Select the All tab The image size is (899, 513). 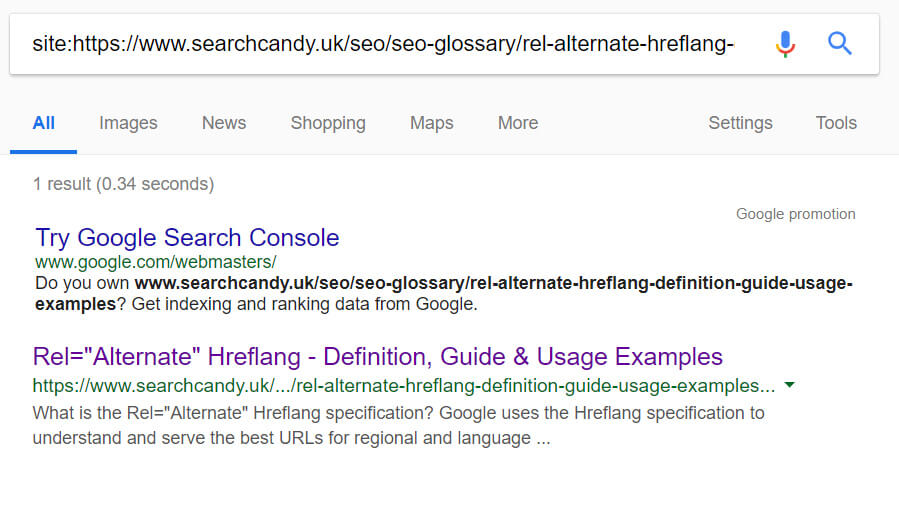(x=44, y=123)
